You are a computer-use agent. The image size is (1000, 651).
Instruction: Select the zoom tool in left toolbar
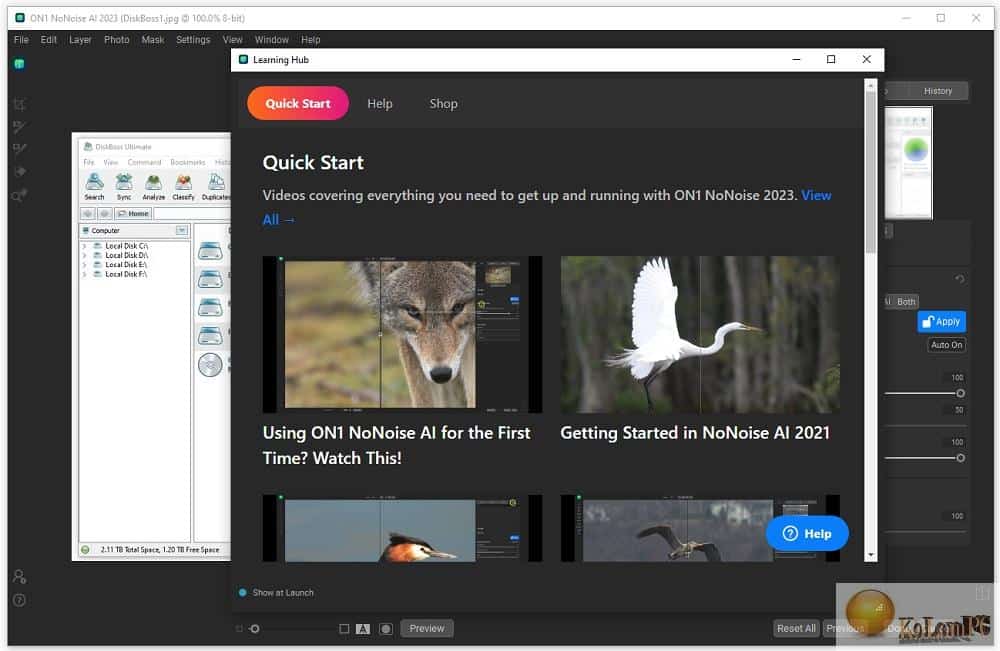tap(19, 195)
